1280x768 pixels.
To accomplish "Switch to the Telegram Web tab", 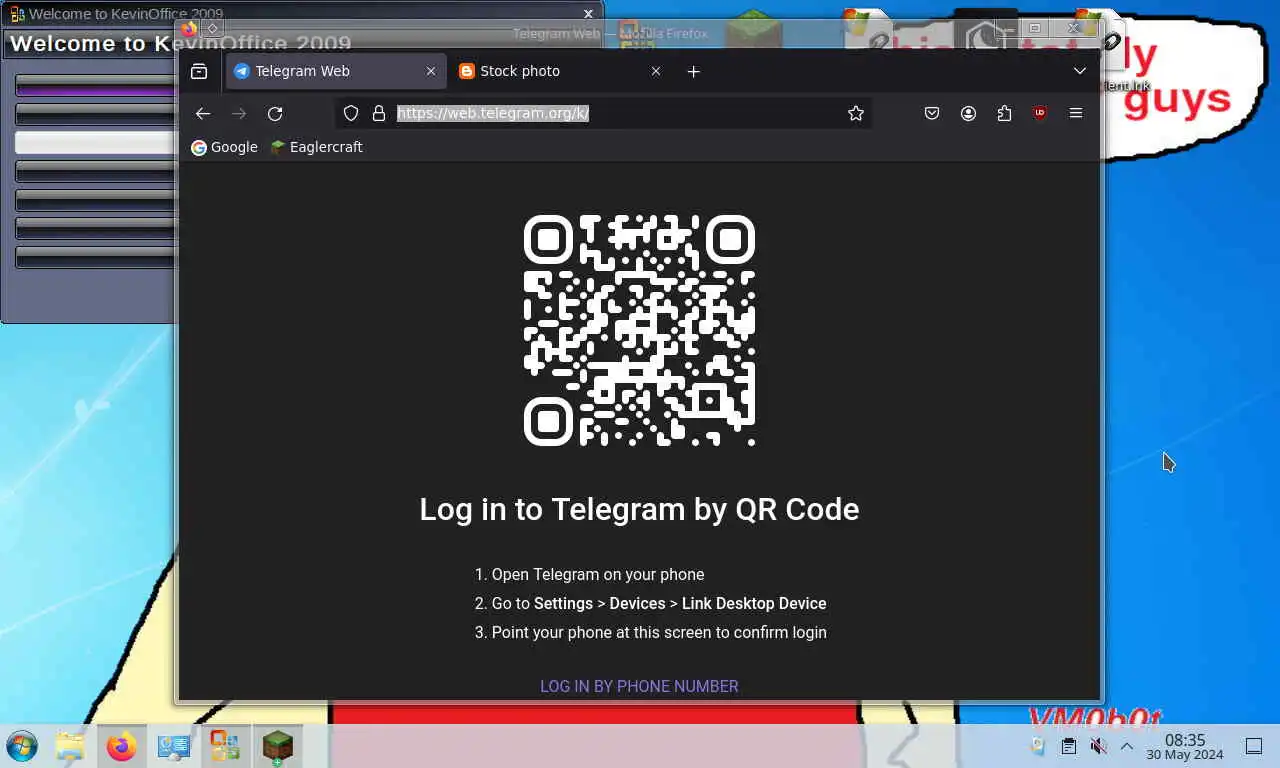I will 337,71.
